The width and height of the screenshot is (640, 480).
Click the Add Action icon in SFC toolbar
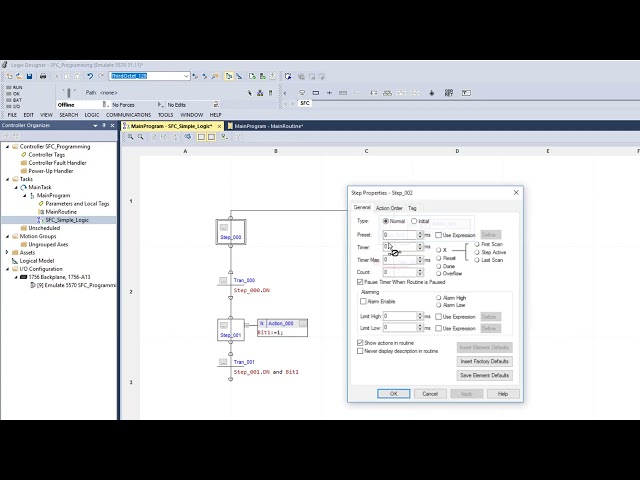pyautogui.click(x=343, y=93)
